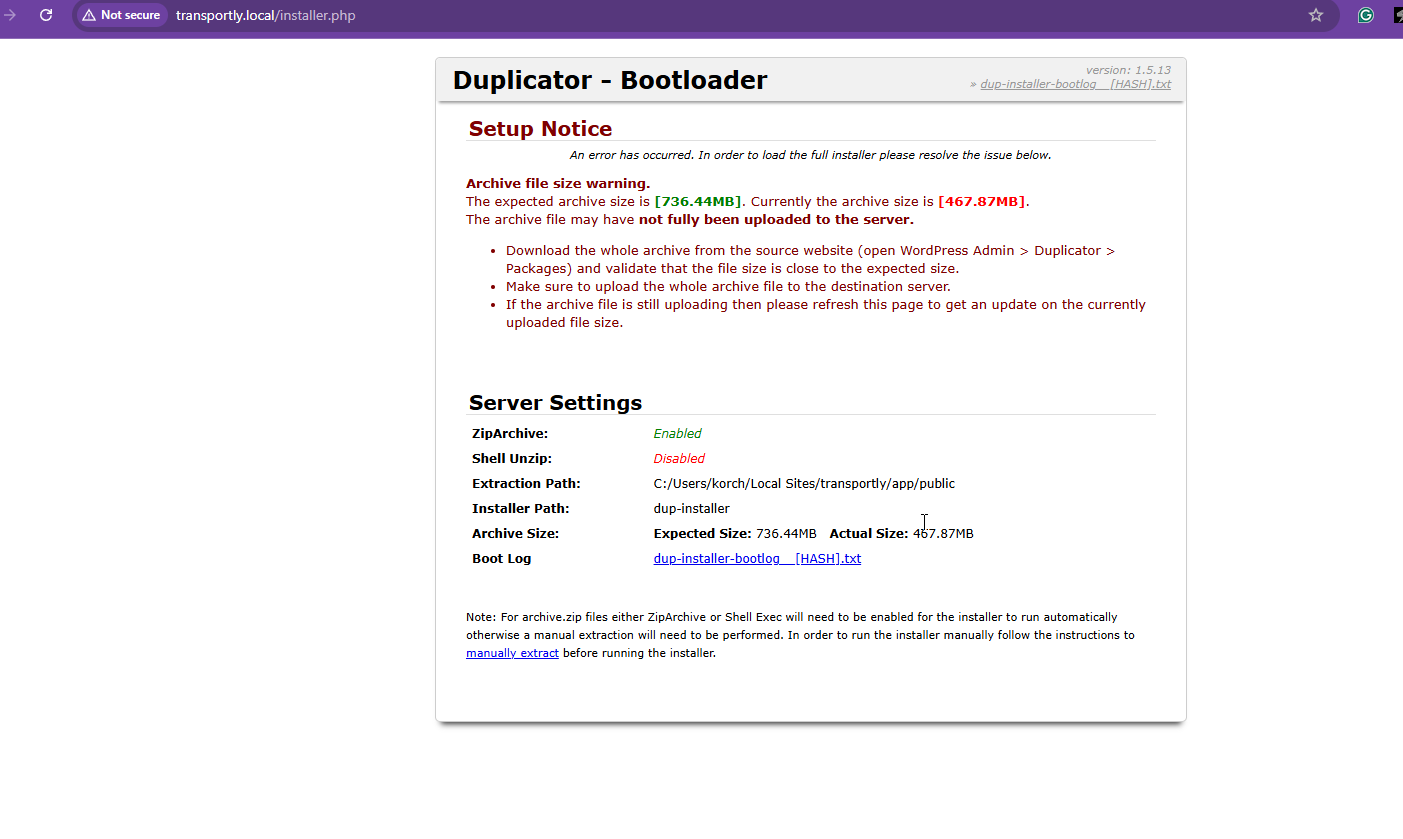Click the address bar URL transportly.local/installer.php
Viewport: 1403px width, 839px height.
tap(265, 15)
